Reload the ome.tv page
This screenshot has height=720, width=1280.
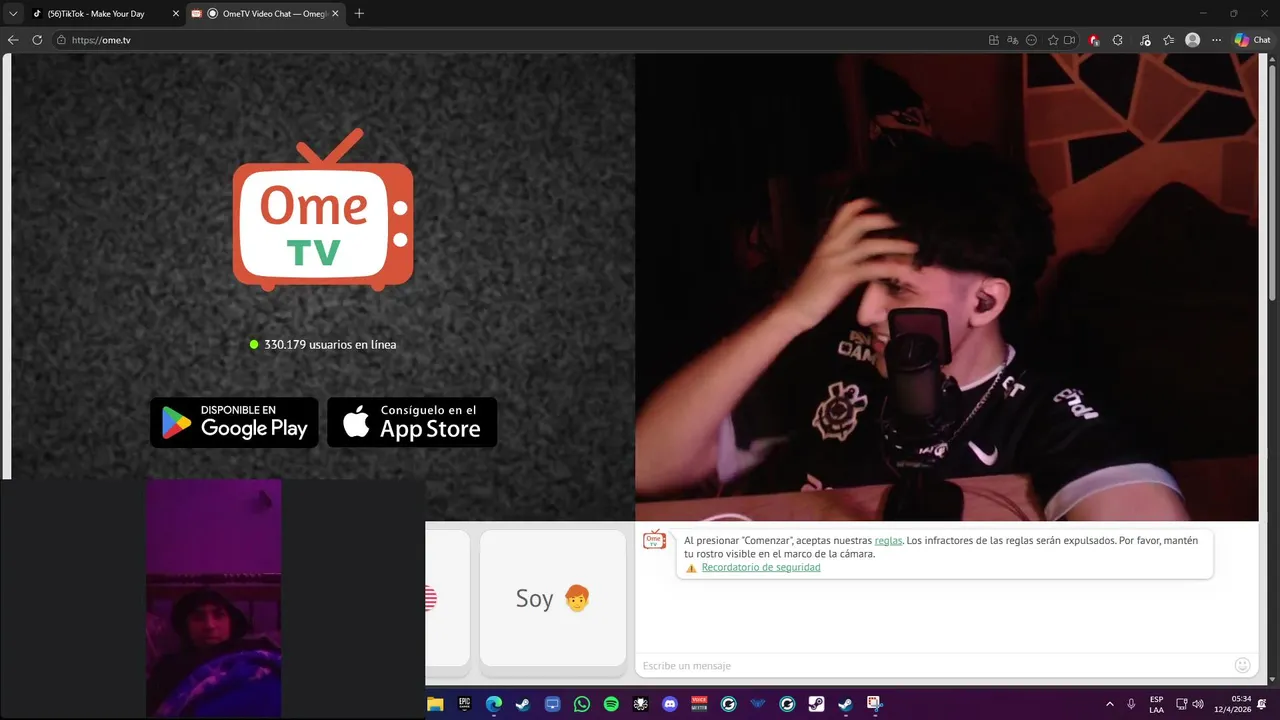tap(37, 40)
